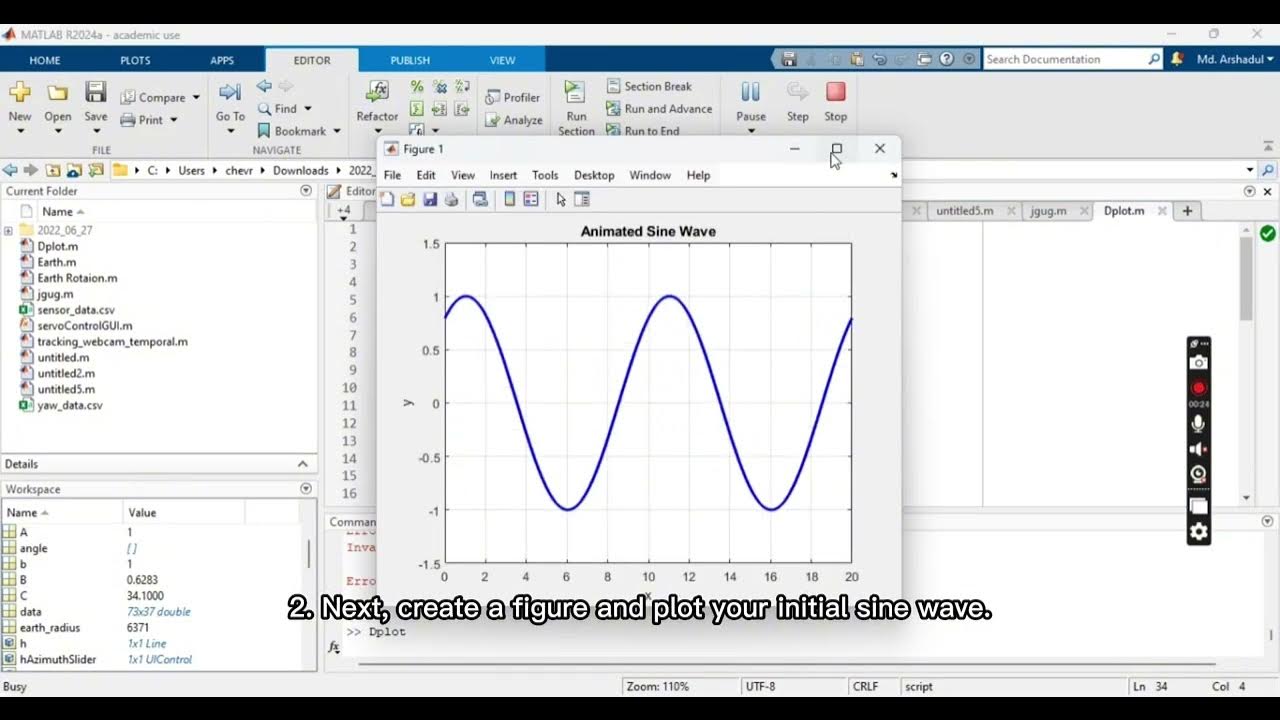Image resolution: width=1280 pixels, height=720 pixels.
Task: Toggle the microphone in the recorder widget
Action: tap(1199, 424)
